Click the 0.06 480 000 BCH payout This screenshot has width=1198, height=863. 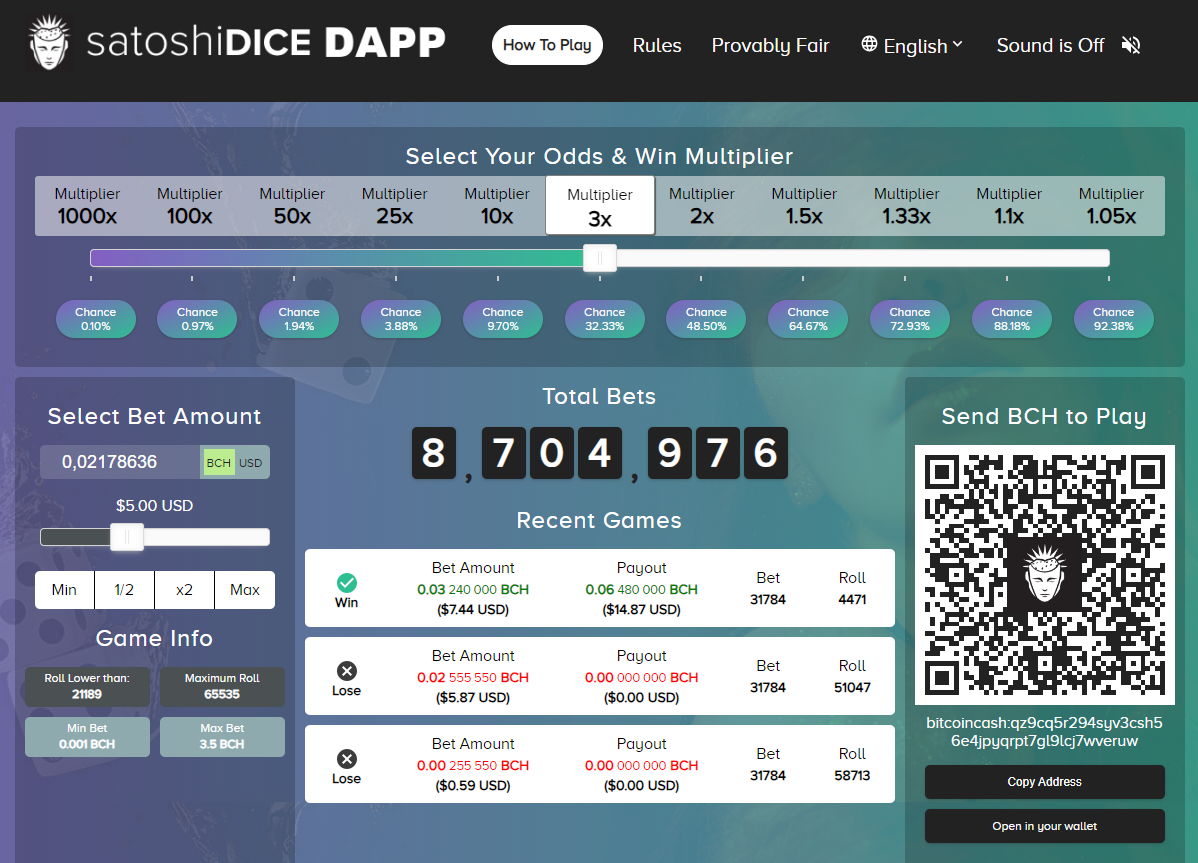(642, 590)
